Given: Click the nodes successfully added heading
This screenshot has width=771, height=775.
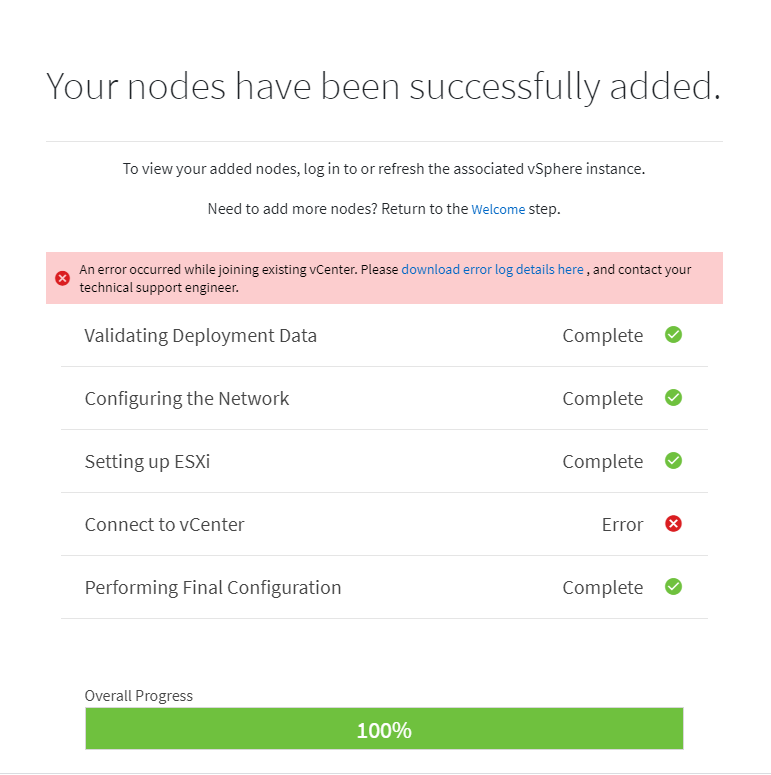Looking at the screenshot, I should (384, 87).
